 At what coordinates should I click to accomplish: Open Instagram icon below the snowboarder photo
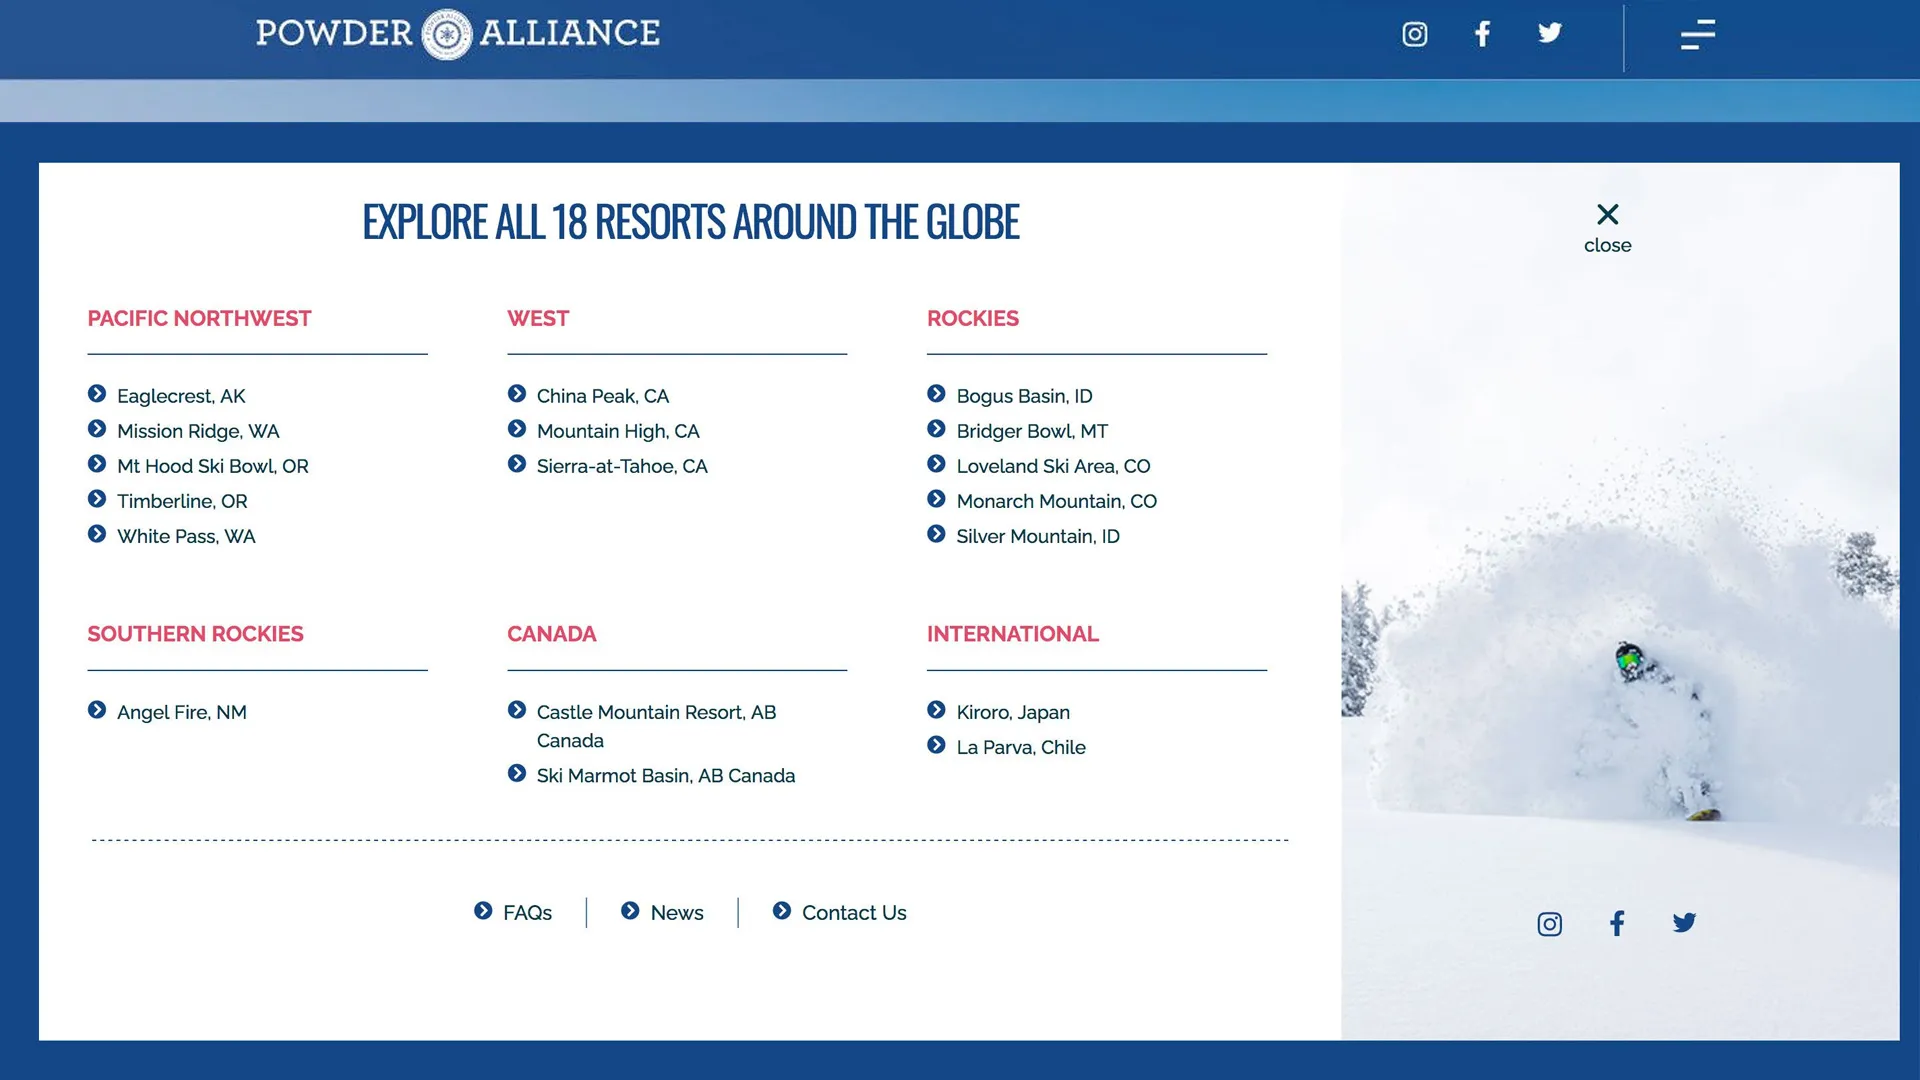[x=1549, y=924]
